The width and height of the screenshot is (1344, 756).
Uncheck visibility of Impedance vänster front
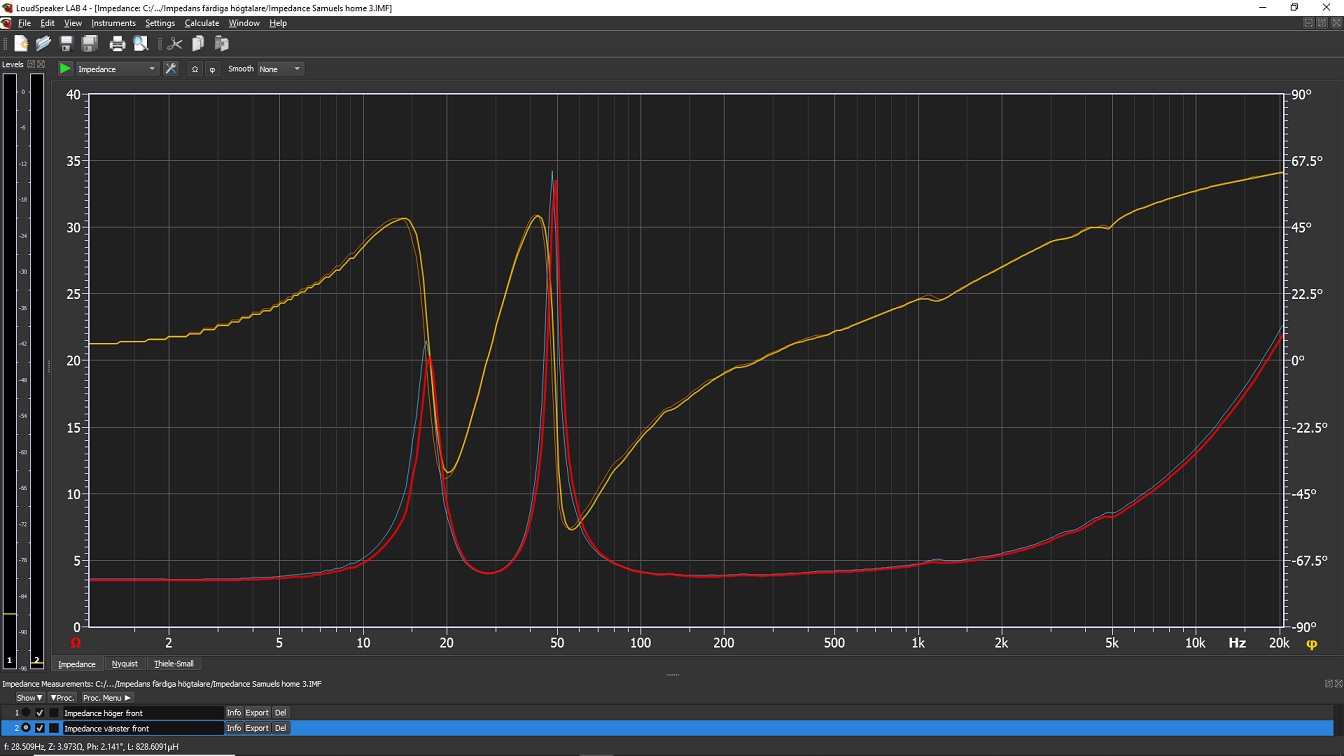tap(40, 728)
